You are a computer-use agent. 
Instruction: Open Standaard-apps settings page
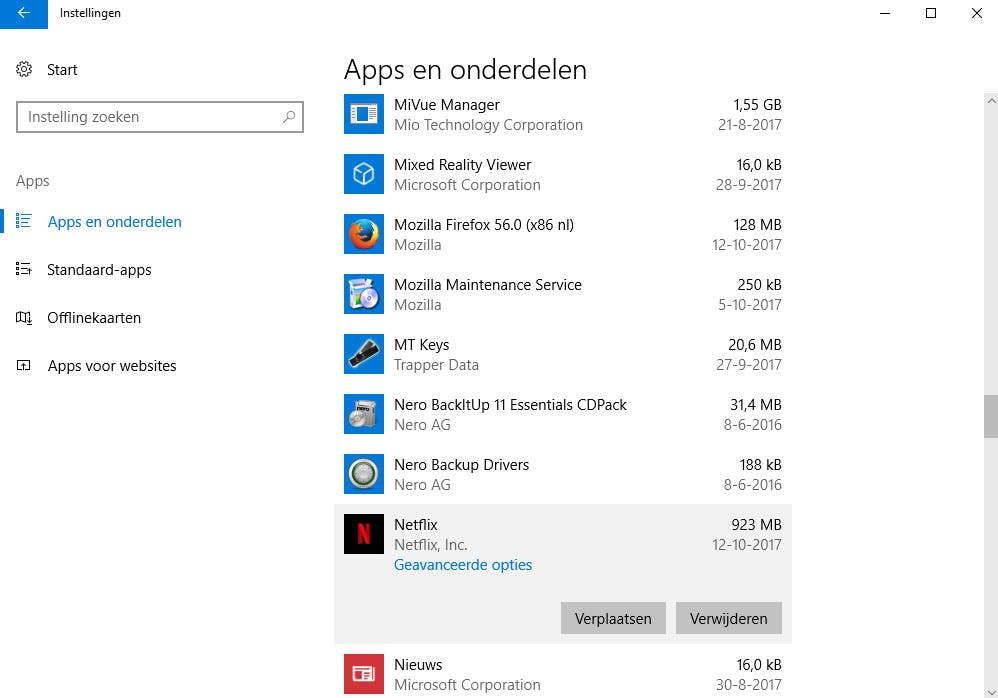click(99, 270)
